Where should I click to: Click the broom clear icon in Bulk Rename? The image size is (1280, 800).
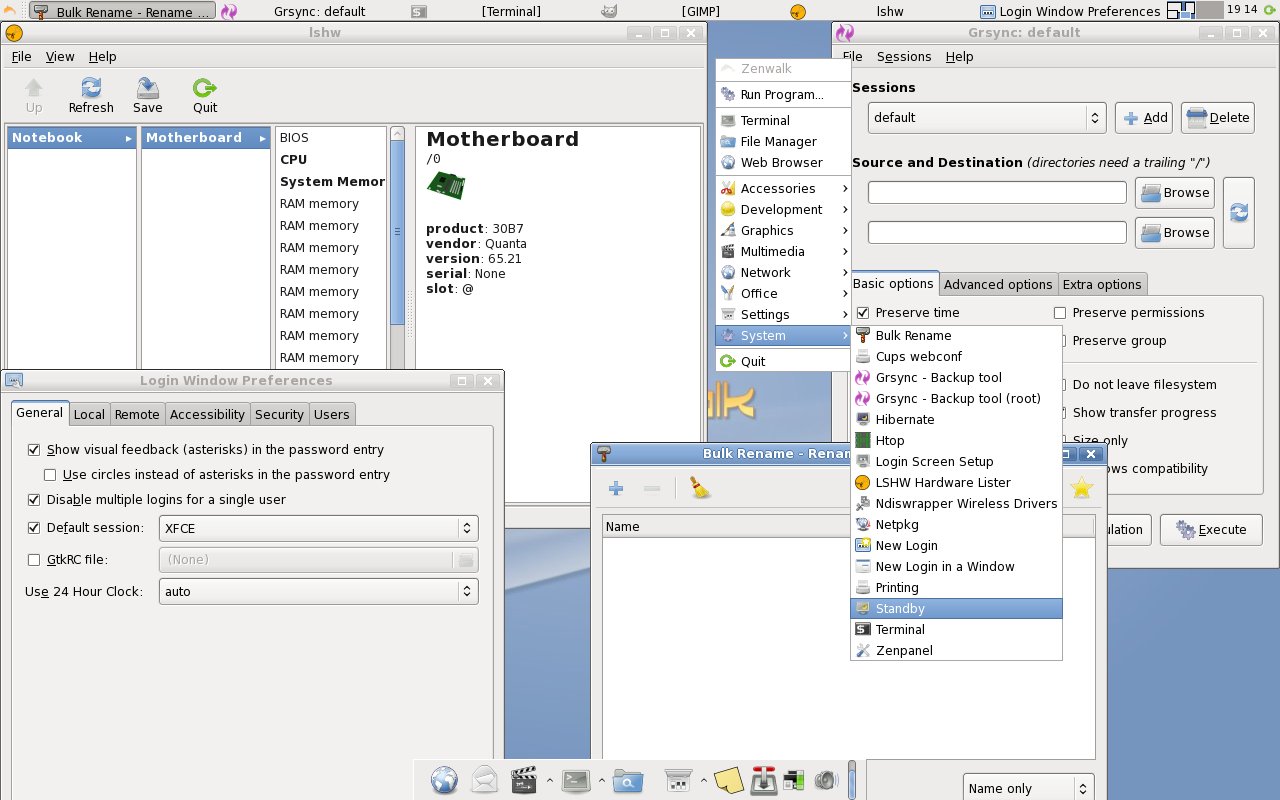(x=700, y=488)
